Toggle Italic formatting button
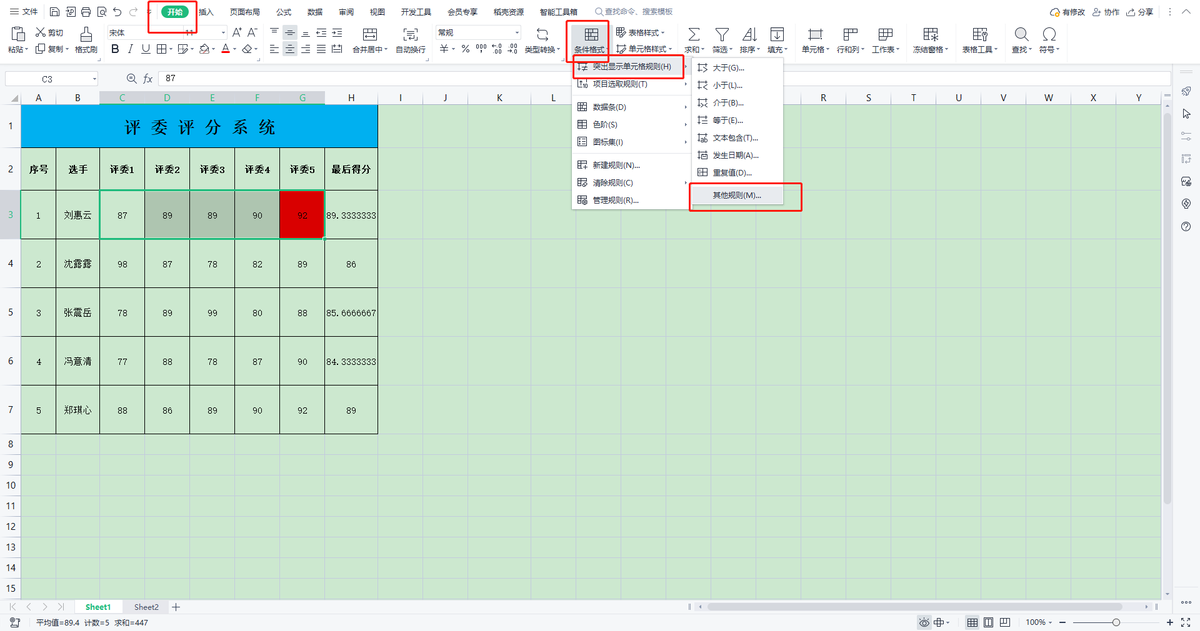This screenshot has width=1200, height=631. point(130,49)
